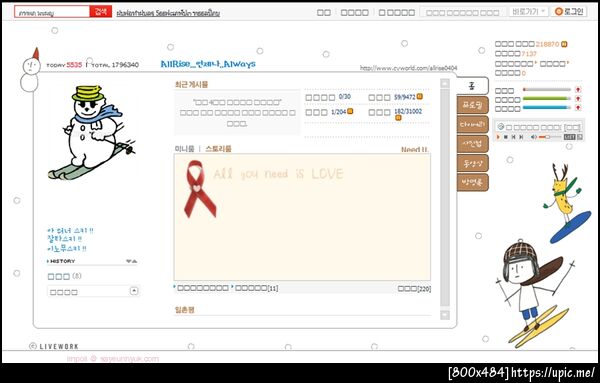600x383 pixels.
Task: Click the scrollbar up arrow in content frame
Action: [x=445, y=83]
